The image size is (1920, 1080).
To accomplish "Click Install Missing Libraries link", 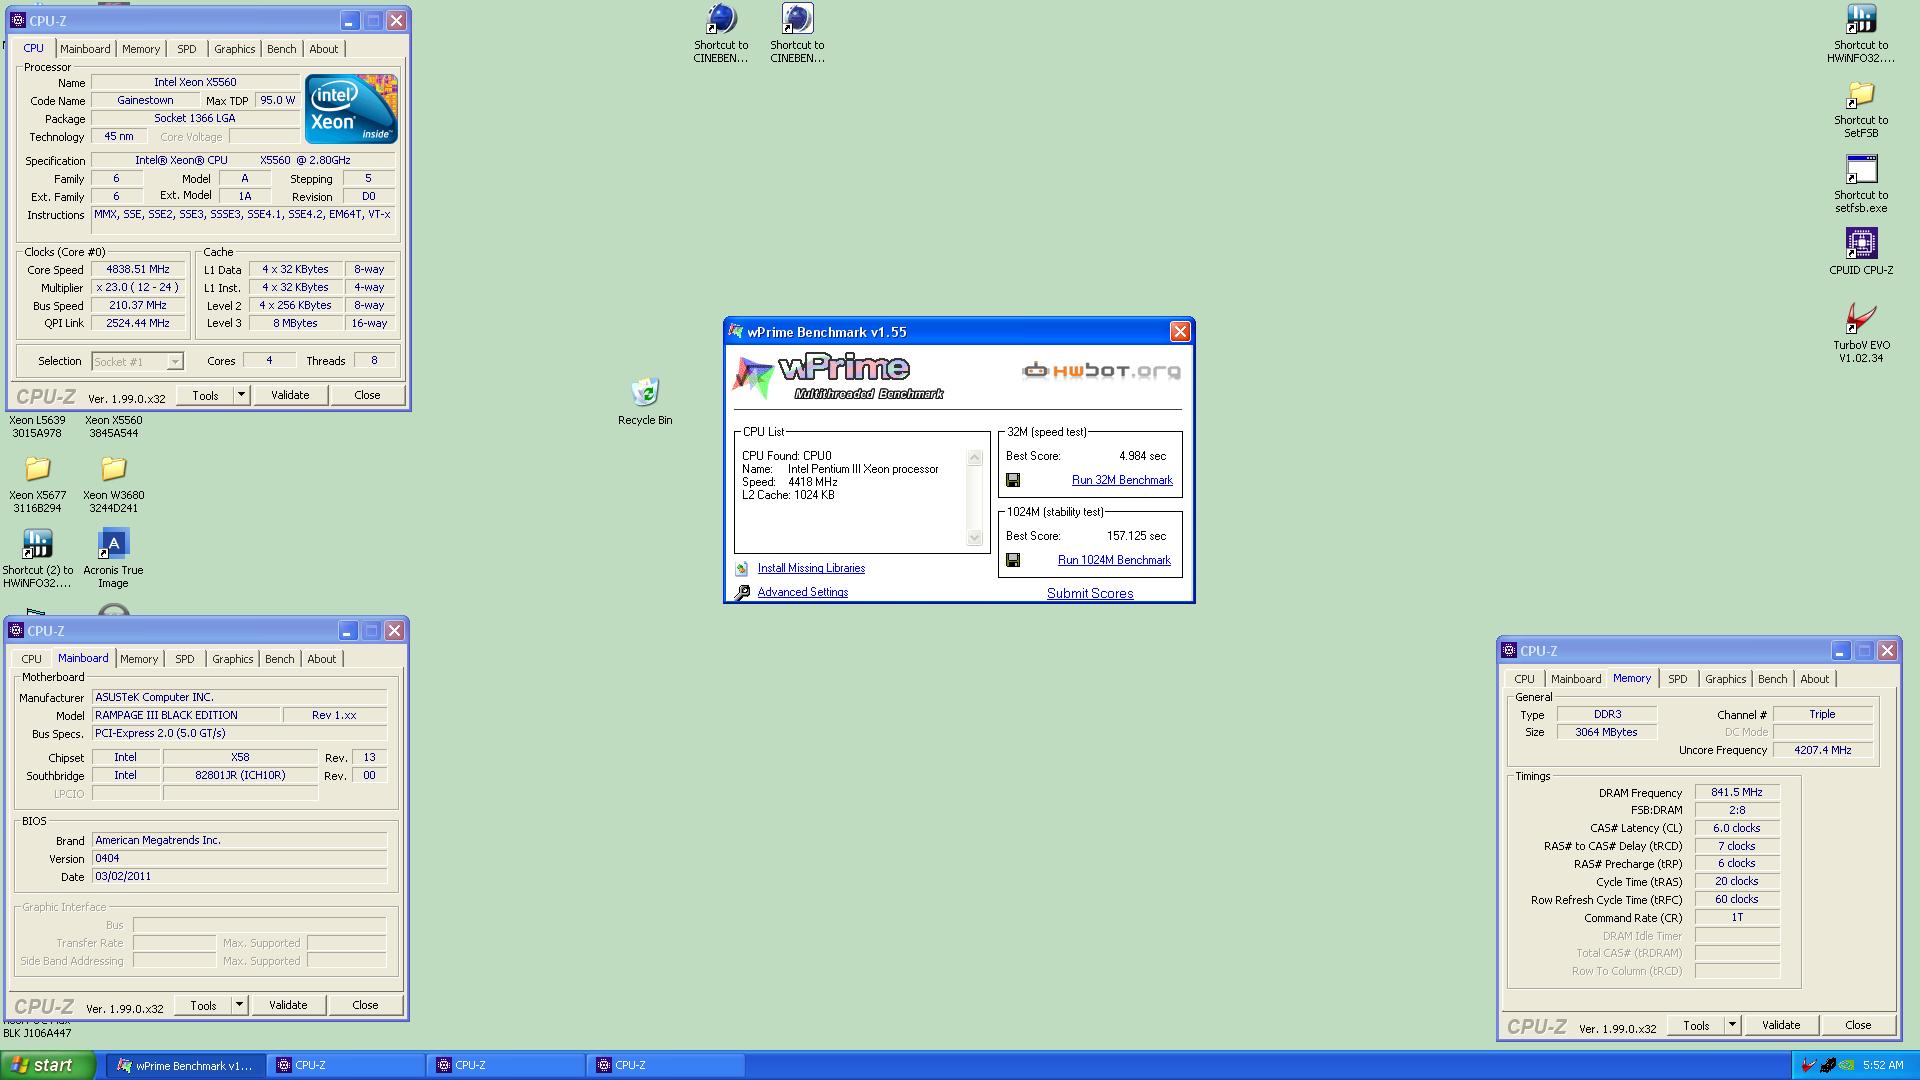I will tap(811, 568).
